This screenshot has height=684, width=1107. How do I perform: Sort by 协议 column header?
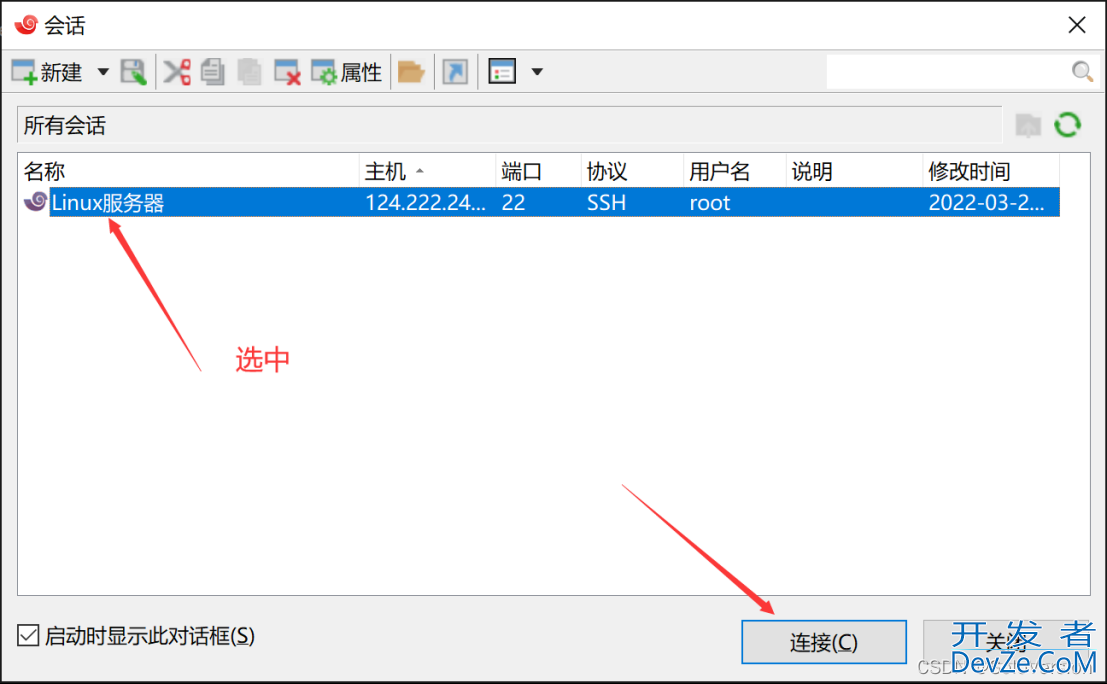(633, 172)
